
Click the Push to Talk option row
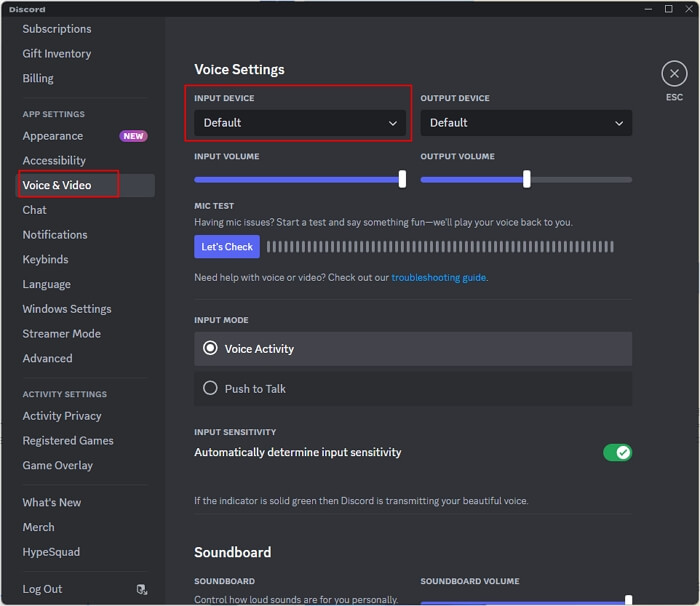pyautogui.click(x=413, y=389)
